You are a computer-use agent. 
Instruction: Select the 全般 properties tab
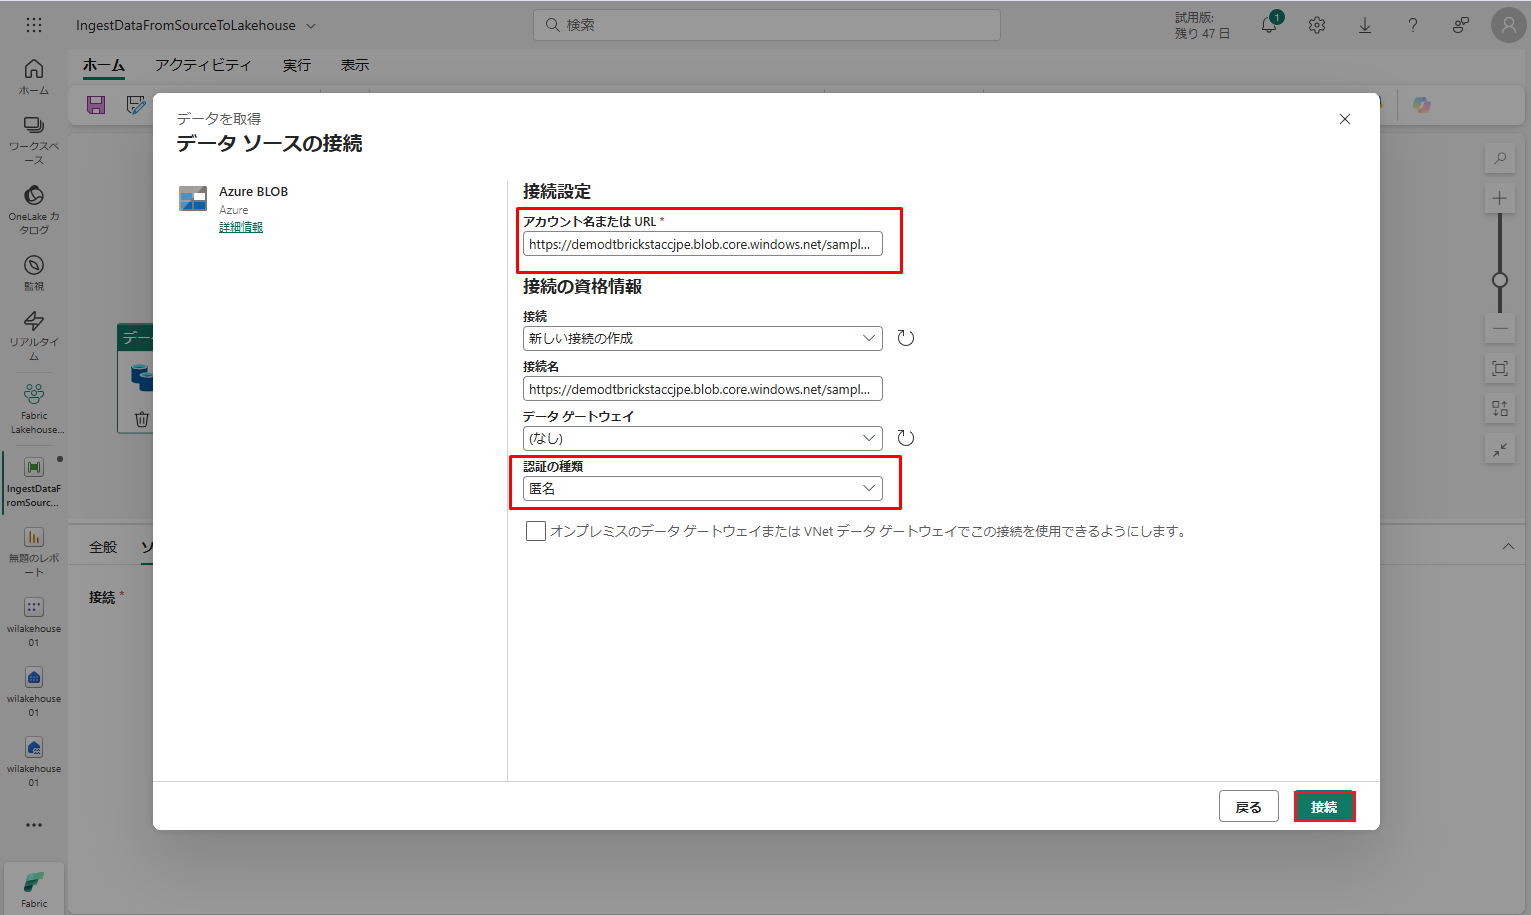[x=103, y=547]
